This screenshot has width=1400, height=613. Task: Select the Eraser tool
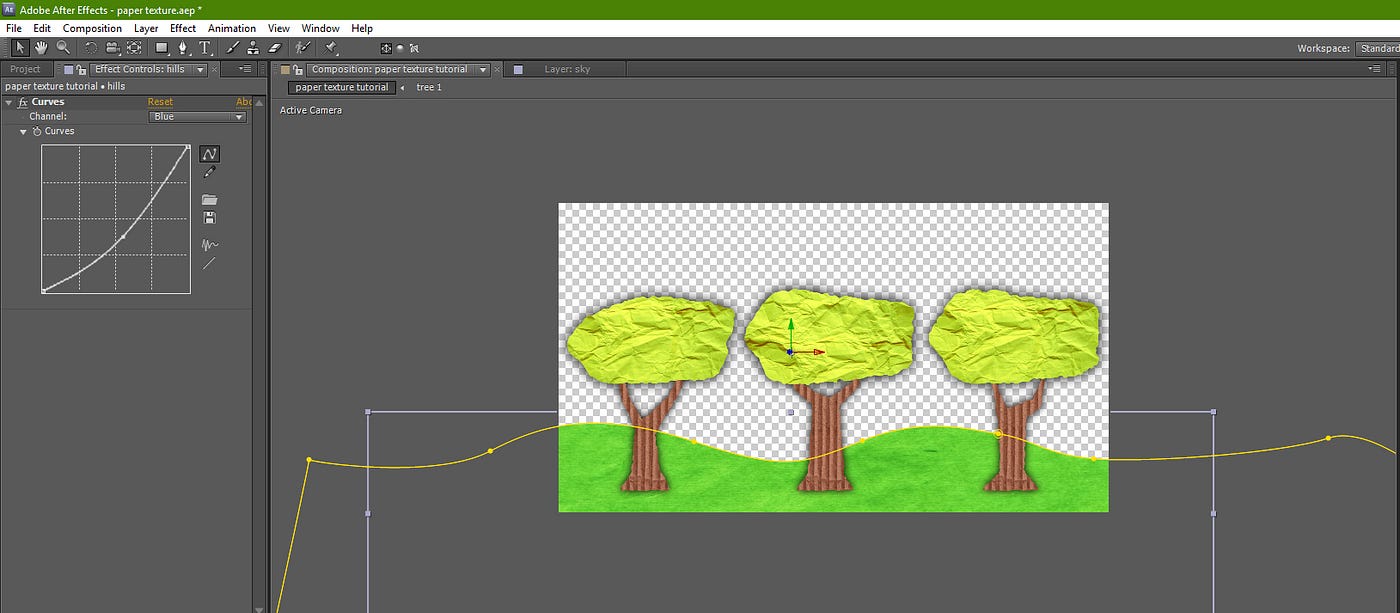point(277,47)
